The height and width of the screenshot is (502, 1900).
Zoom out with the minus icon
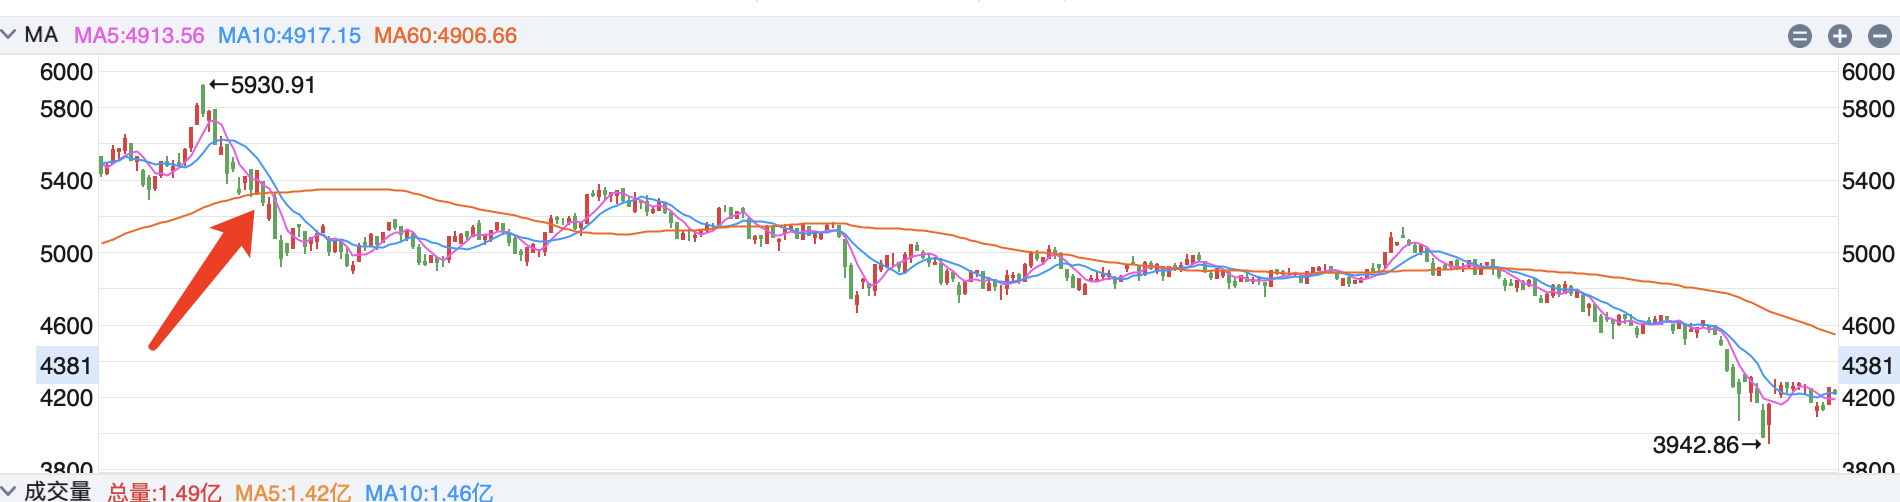[1880, 37]
